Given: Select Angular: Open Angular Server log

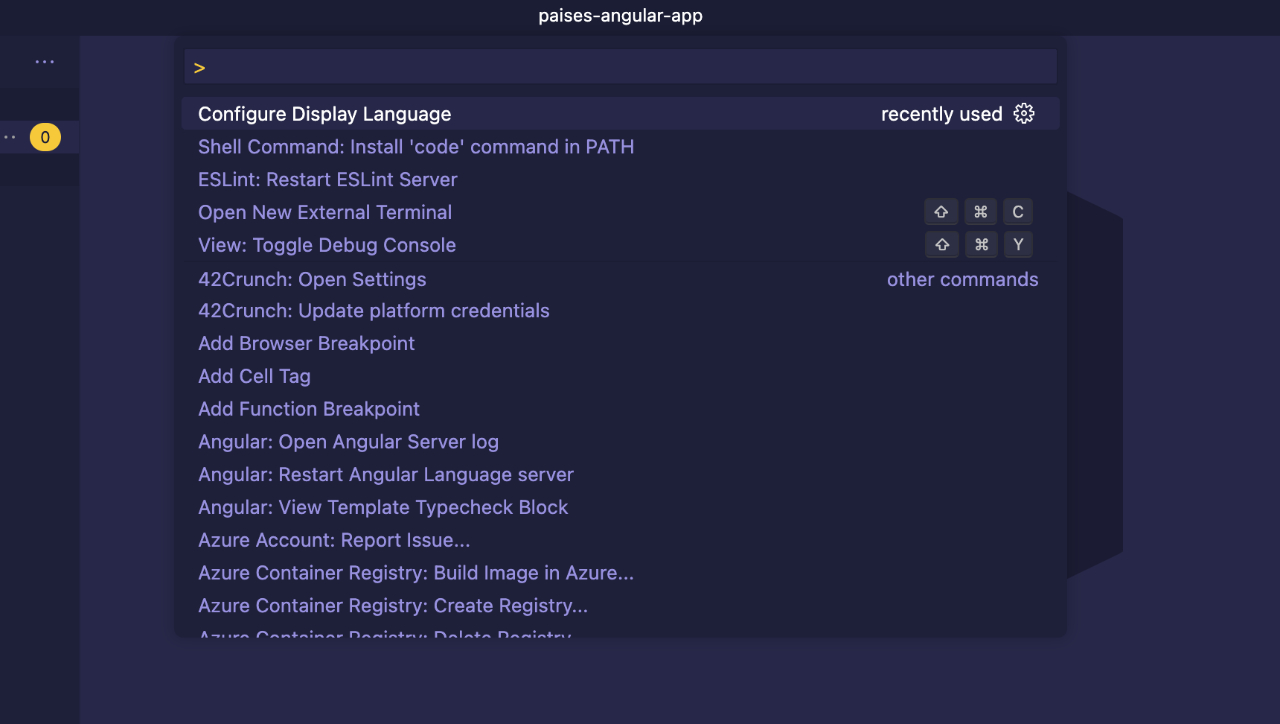Looking at the screenshot, I should 620,442.
